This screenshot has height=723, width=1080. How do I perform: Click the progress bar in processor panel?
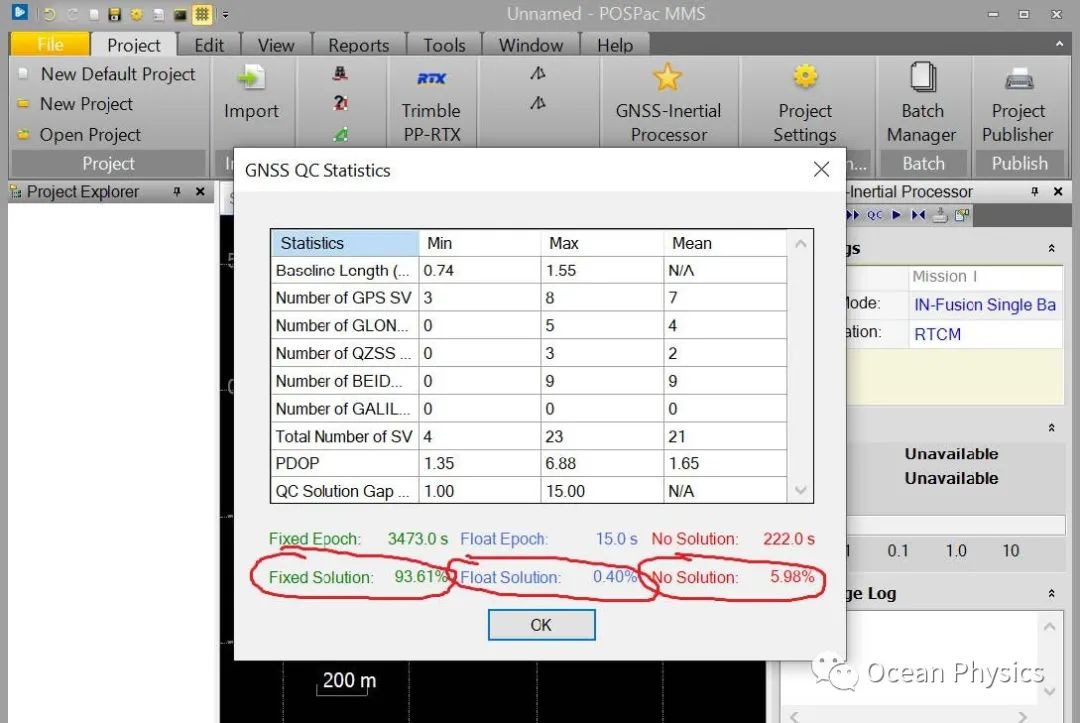pos(955,525)
